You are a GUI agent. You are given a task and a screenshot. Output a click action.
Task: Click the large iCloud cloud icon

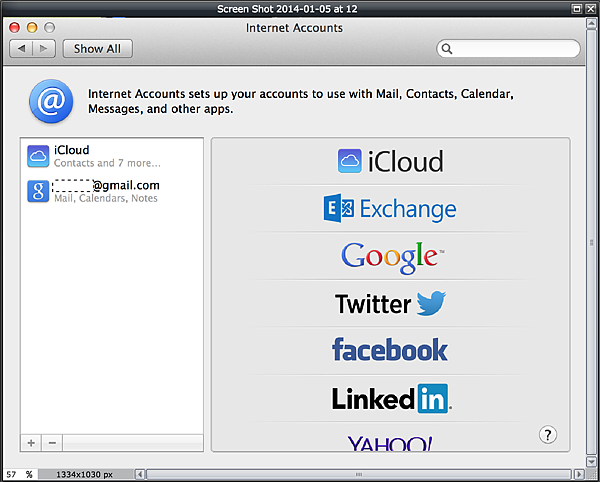coord(349,161)
